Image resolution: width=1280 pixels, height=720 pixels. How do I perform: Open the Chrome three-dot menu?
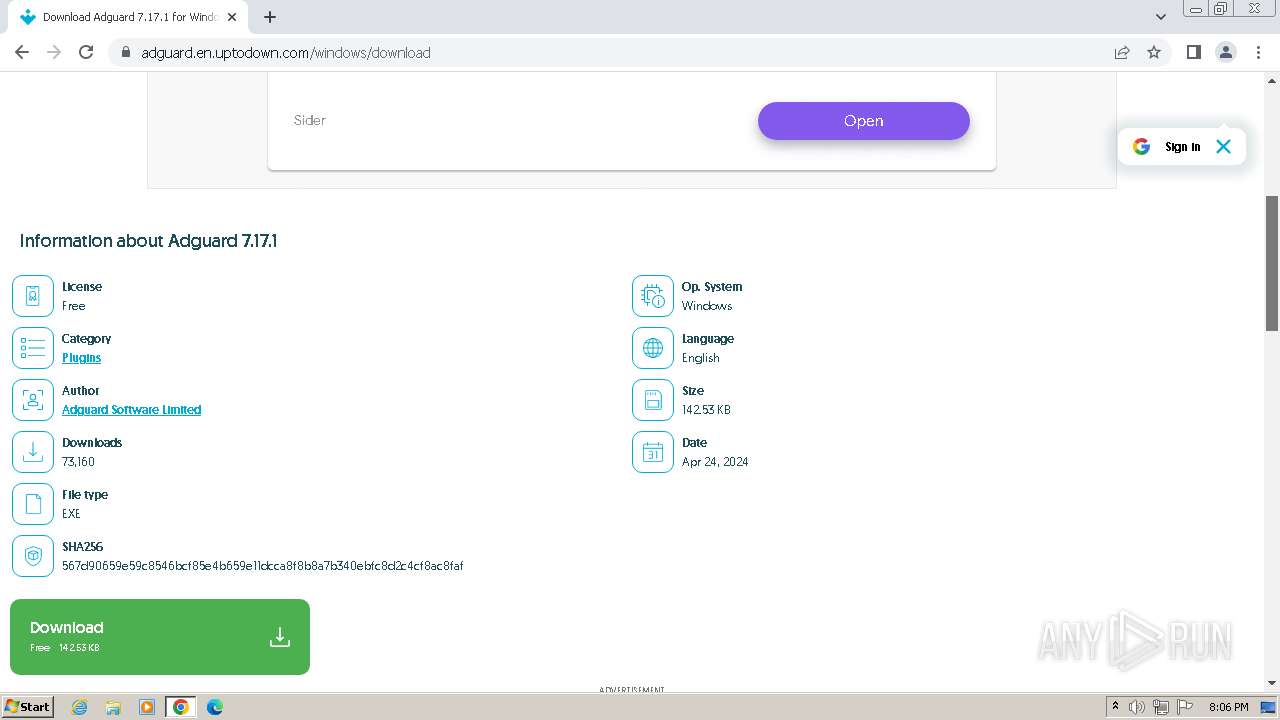click(1258, 52)
